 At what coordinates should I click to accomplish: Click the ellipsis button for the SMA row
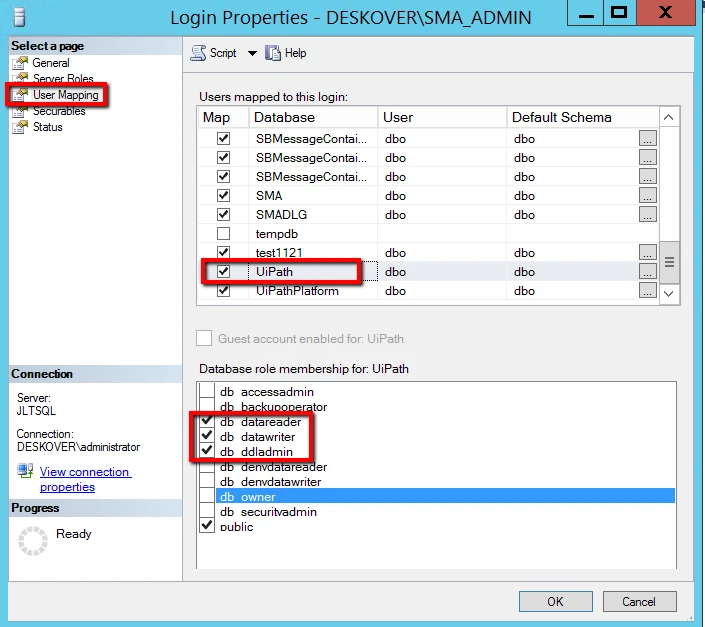point(647,196)
